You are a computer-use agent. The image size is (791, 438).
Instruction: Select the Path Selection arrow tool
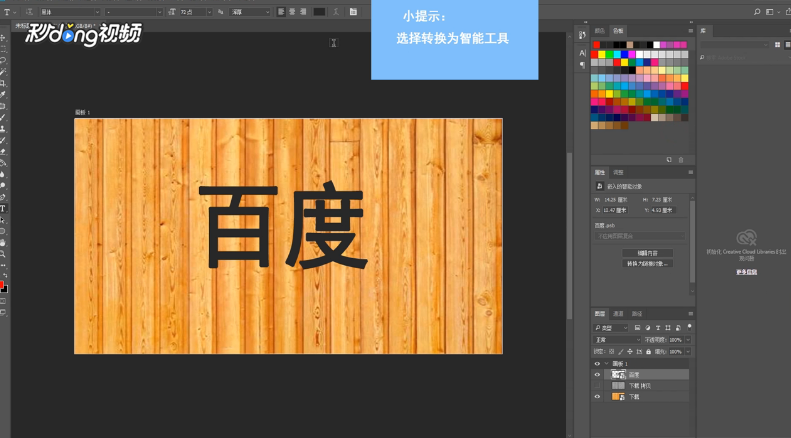click(x=3, y=220)
